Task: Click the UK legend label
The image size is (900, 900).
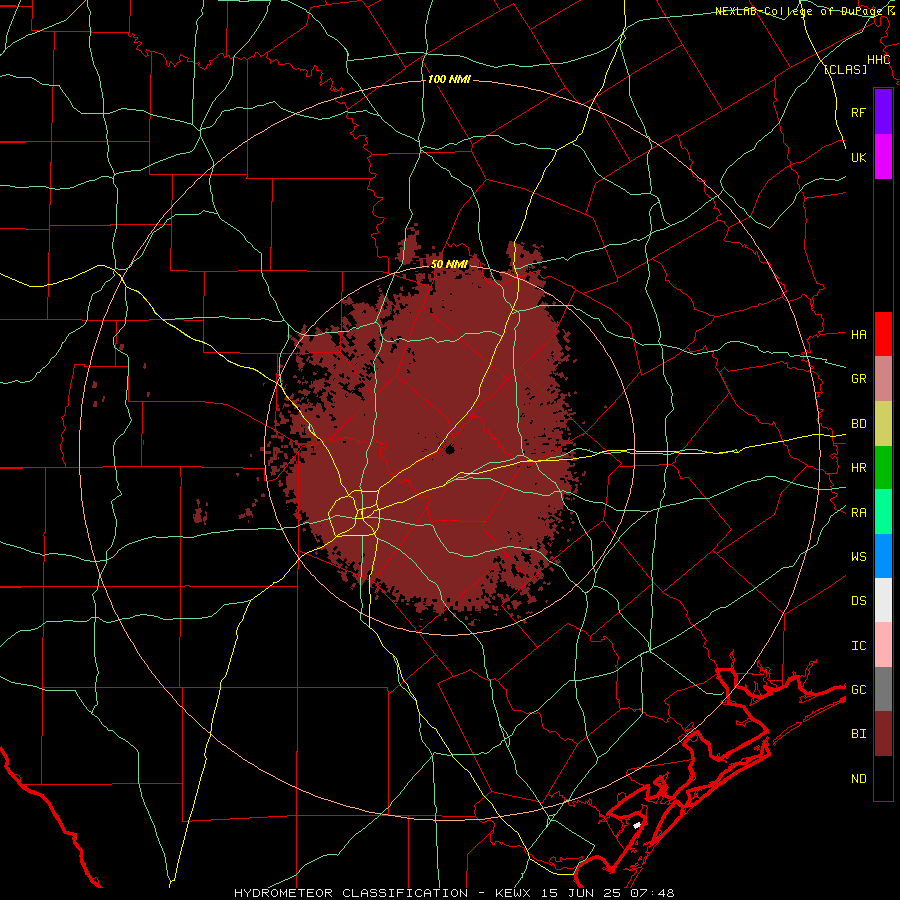Action: [x=858, y=157]
